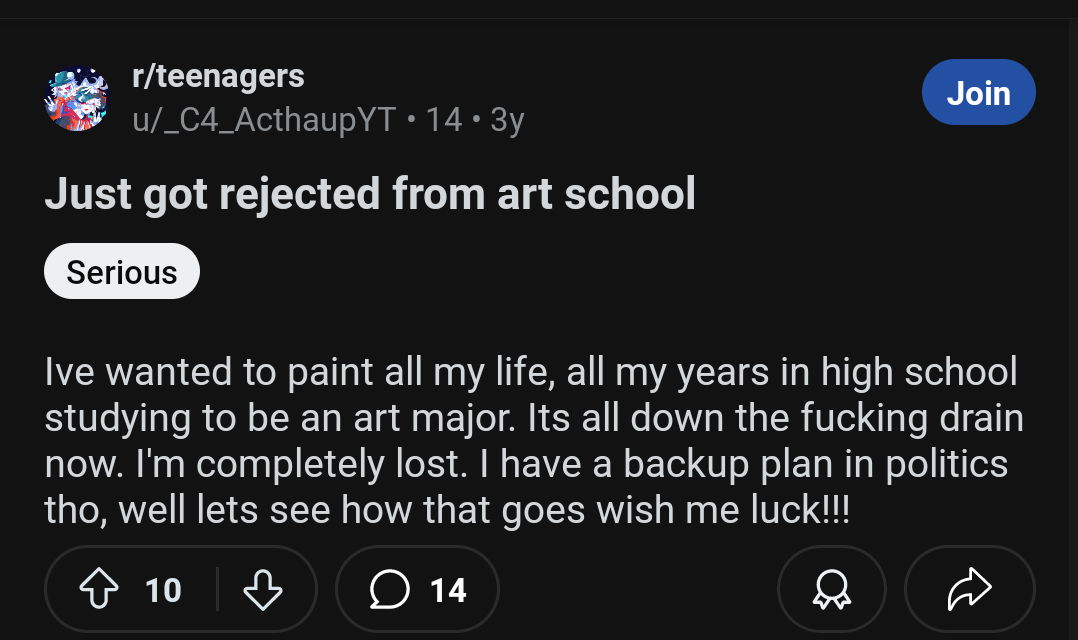
Task: Join the r/teenagers community
Action: tap(978, 93)
